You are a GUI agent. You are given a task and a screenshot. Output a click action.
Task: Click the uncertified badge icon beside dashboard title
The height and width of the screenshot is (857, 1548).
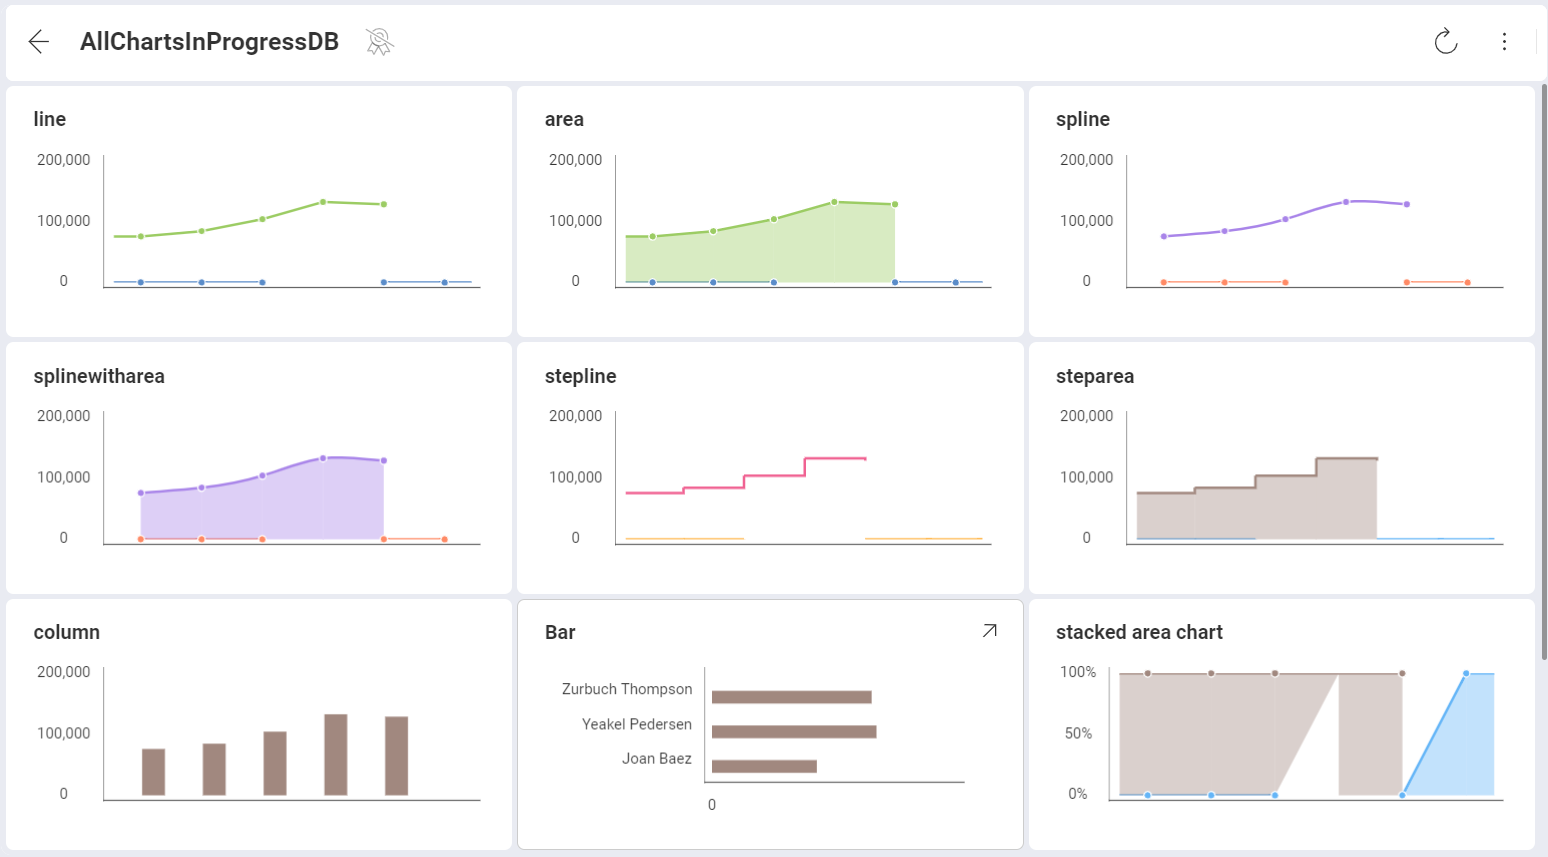pos(379,41)
